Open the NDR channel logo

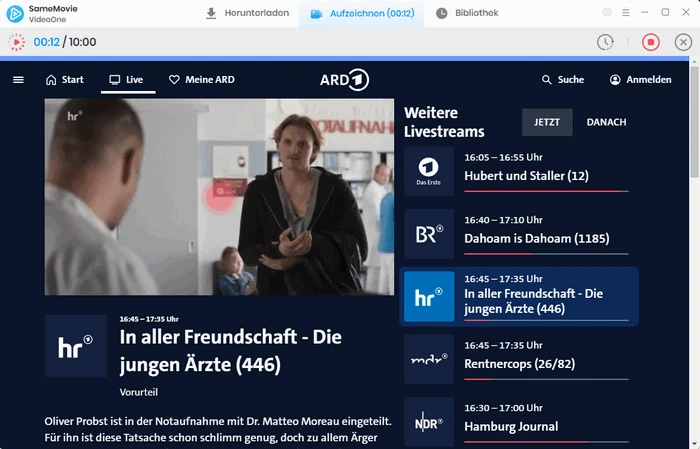point(429,422)
